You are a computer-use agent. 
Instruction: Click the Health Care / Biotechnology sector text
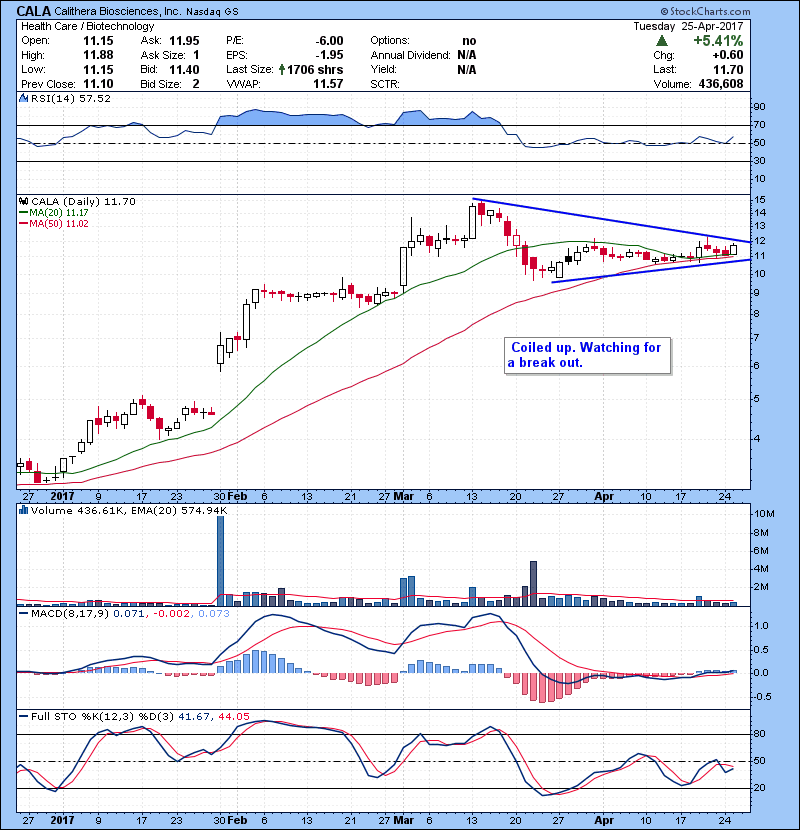(x=87, y=26)
